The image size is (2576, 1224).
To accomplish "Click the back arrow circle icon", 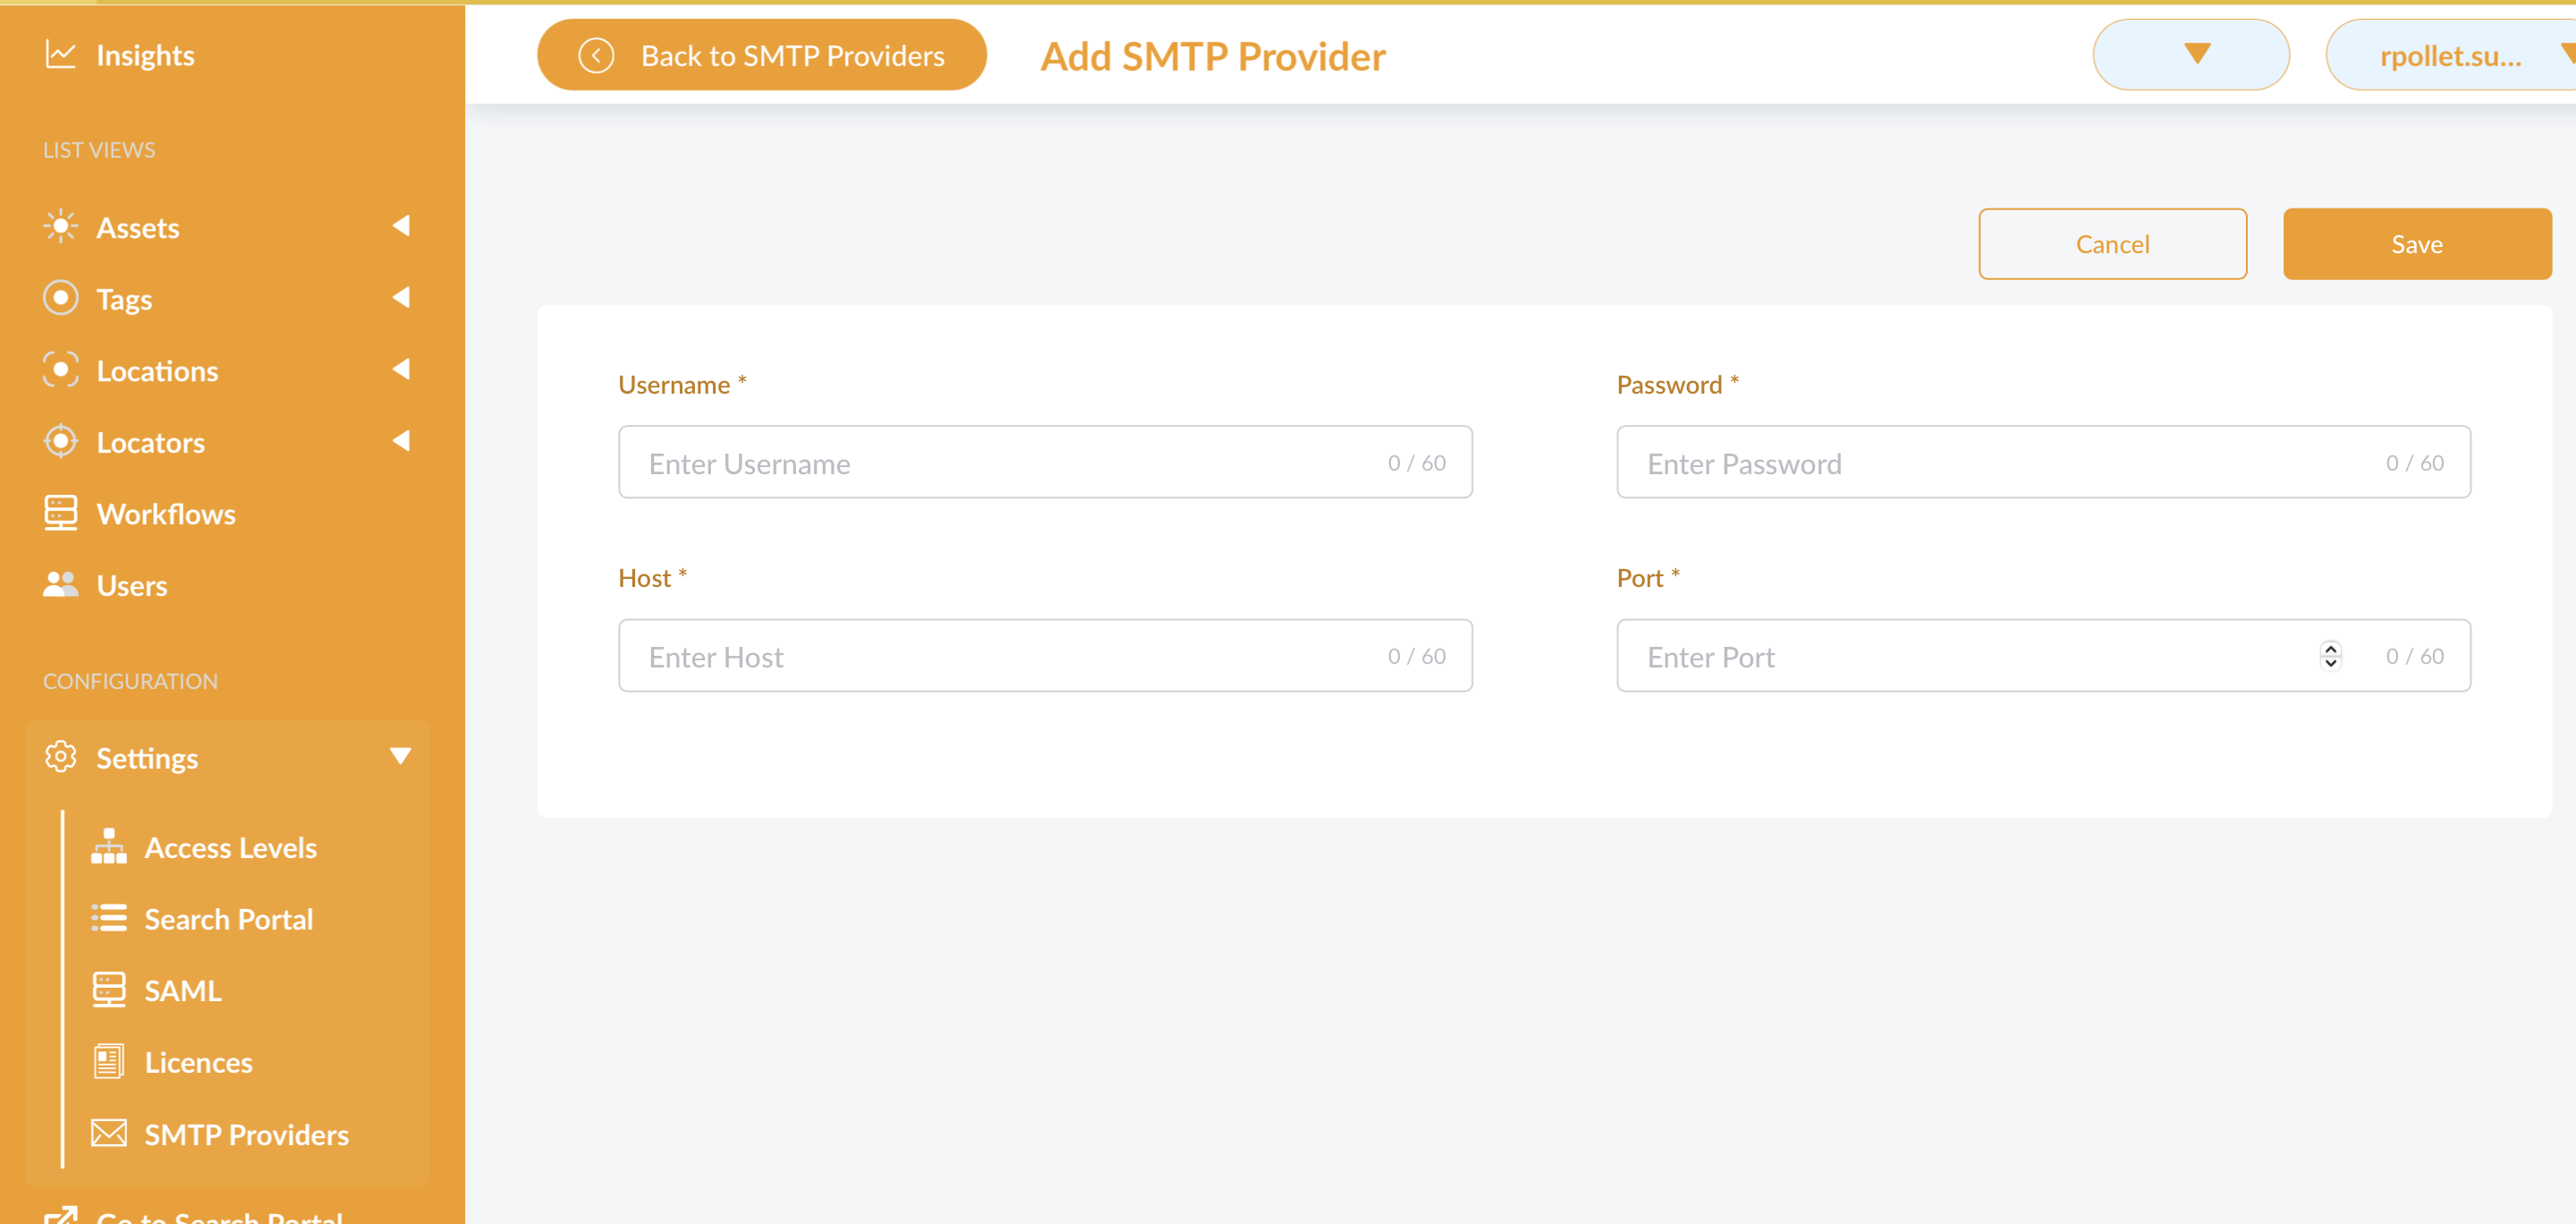I will (596, 56).
